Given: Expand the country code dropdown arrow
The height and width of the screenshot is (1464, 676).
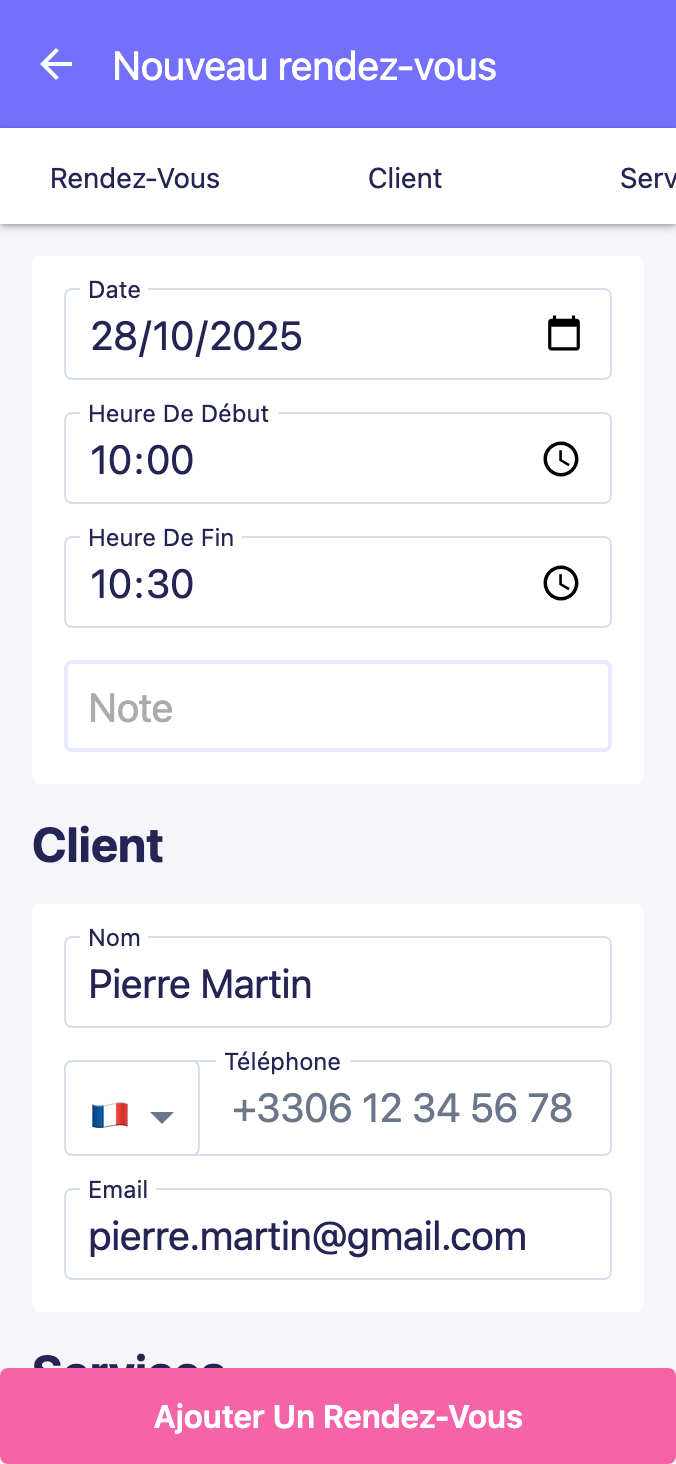Looking at the screenshot, I should point(162,1116).
